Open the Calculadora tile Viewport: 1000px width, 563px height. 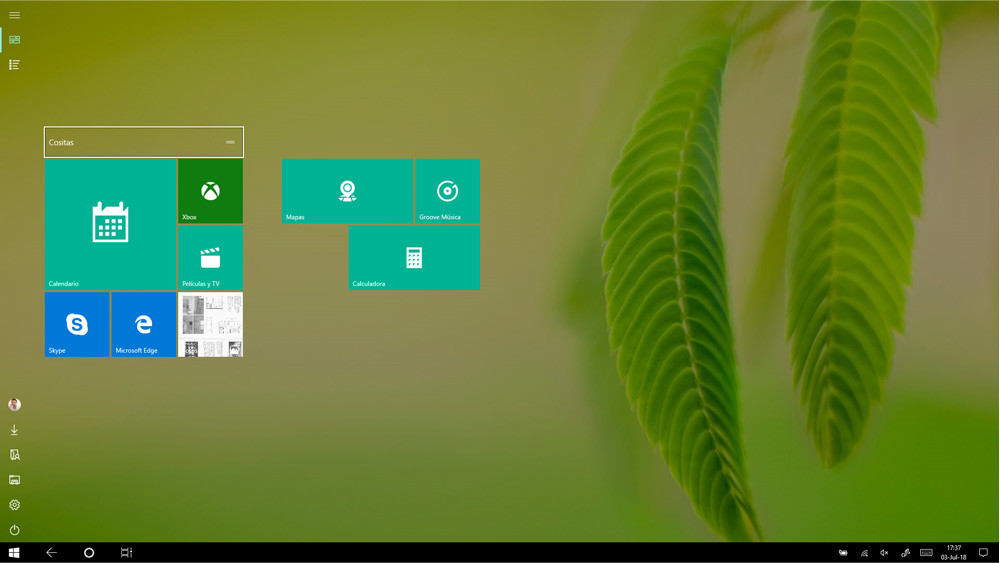[414, 258]
